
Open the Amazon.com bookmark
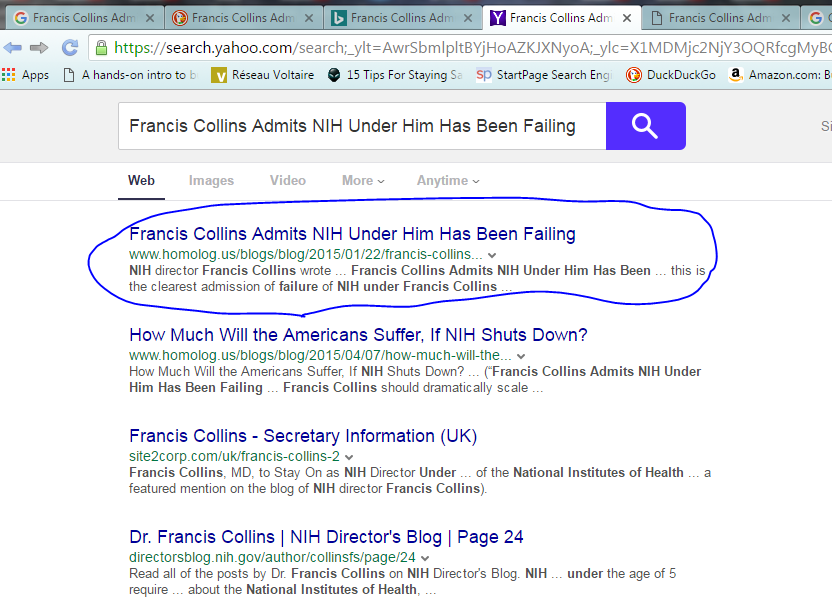point(778,75)
